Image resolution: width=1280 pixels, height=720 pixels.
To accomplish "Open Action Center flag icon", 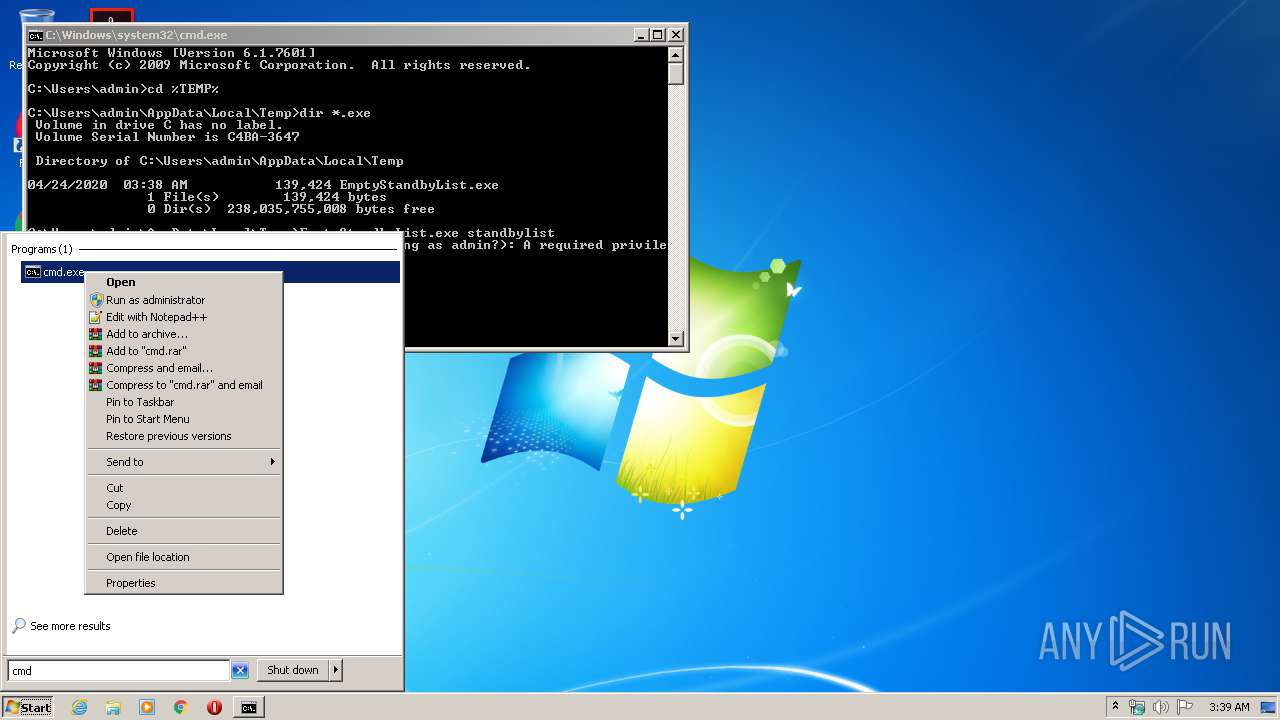I will click(x=1185, y=707).
